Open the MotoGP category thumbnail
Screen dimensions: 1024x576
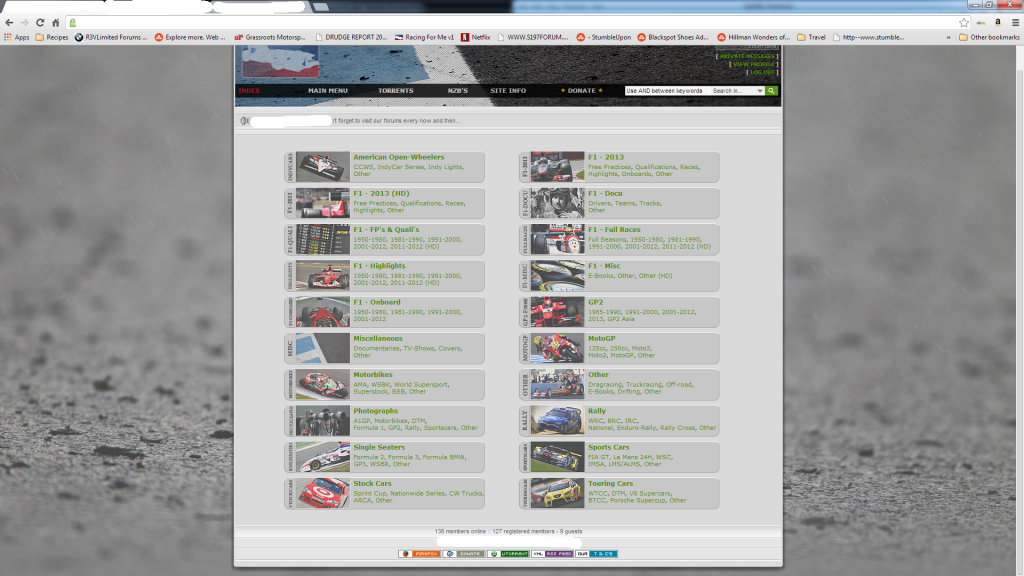click(558, 348)
